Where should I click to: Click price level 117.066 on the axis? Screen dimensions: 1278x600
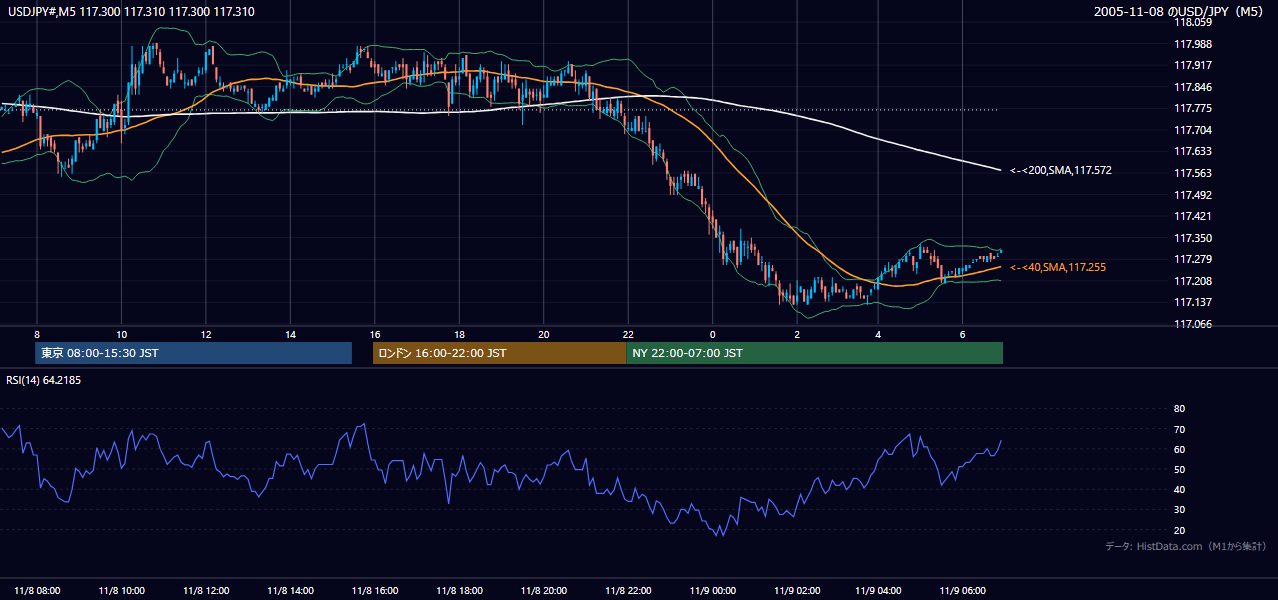point(1193,324)
